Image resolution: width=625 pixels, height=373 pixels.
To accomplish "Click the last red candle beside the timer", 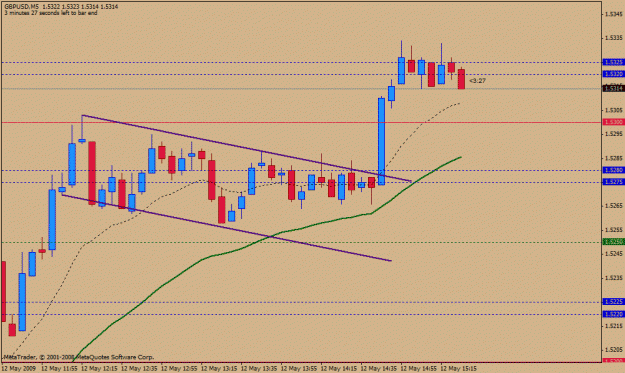I will pyautogui.click(x=461, y=79).
